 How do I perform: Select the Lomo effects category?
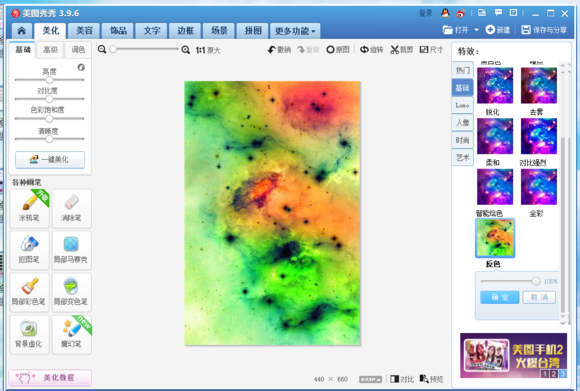(462, 105)
